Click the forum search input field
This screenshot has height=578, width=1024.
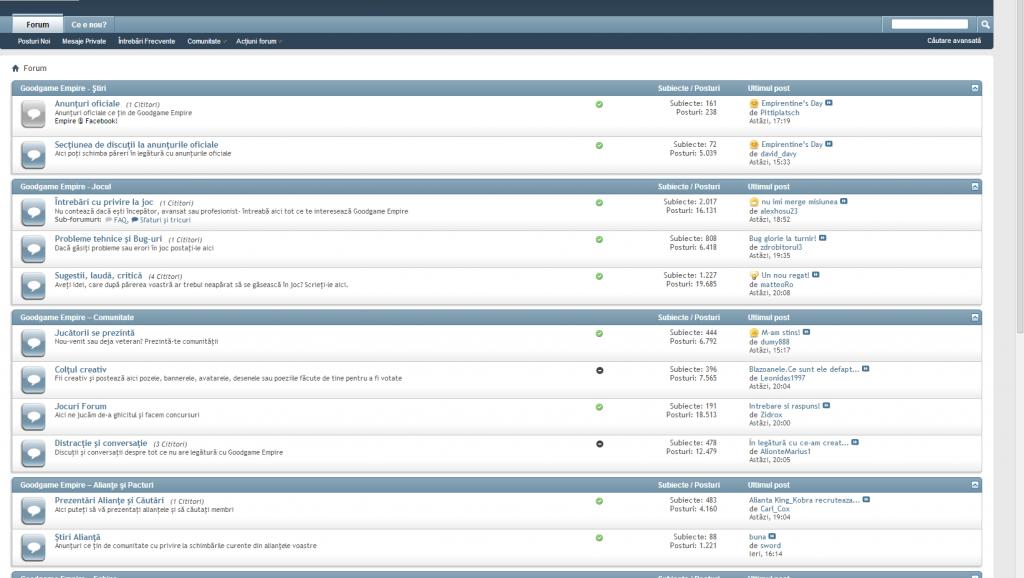pos(929,24)
